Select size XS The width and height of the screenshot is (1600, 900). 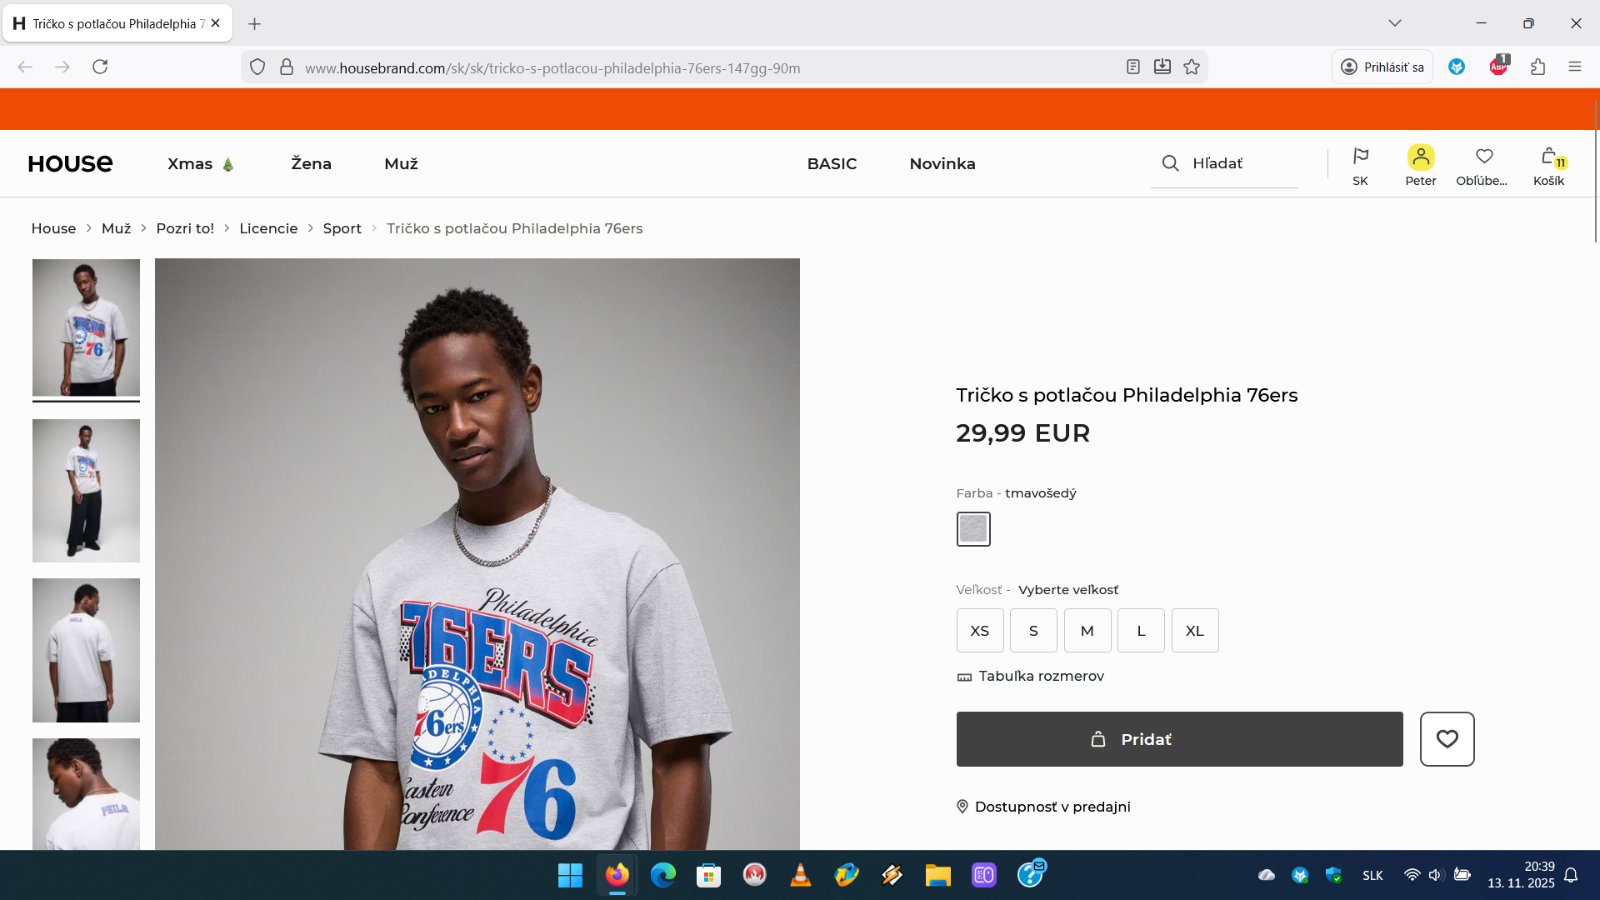(980, 631)
